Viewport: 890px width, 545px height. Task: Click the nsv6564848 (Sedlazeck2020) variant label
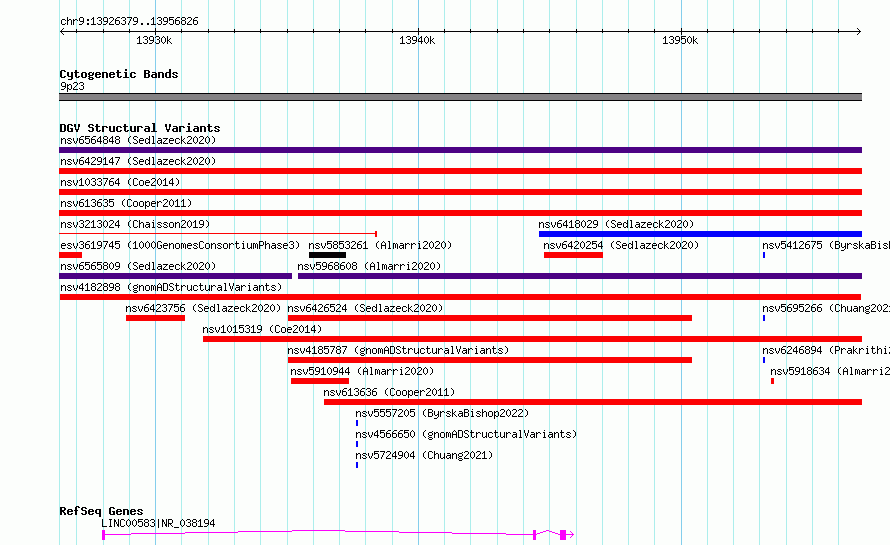(x=138, y=140)
